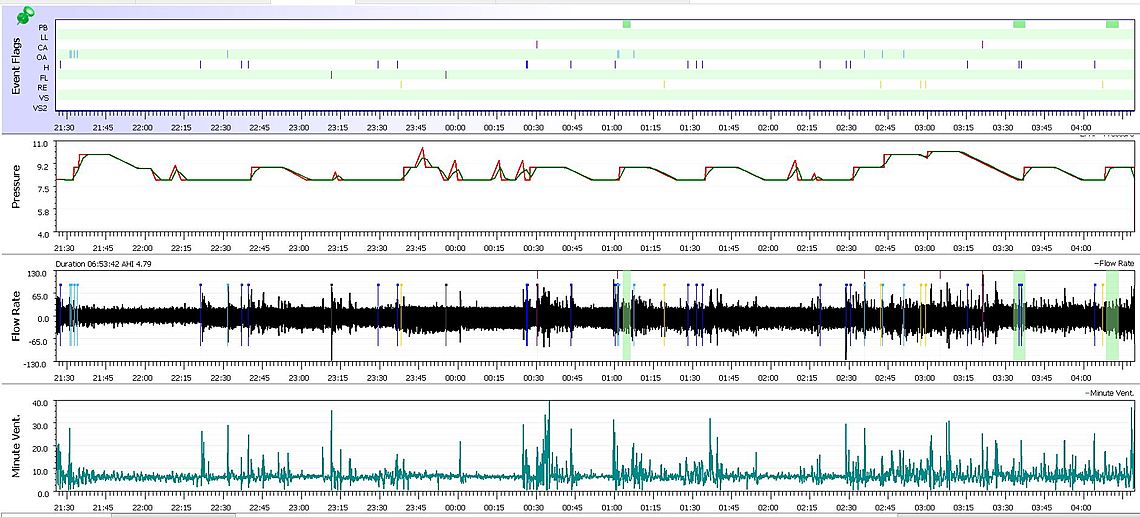1140x517 pixels.
Task: Select the FL row label in Event Flags
Action: [44, 76]
